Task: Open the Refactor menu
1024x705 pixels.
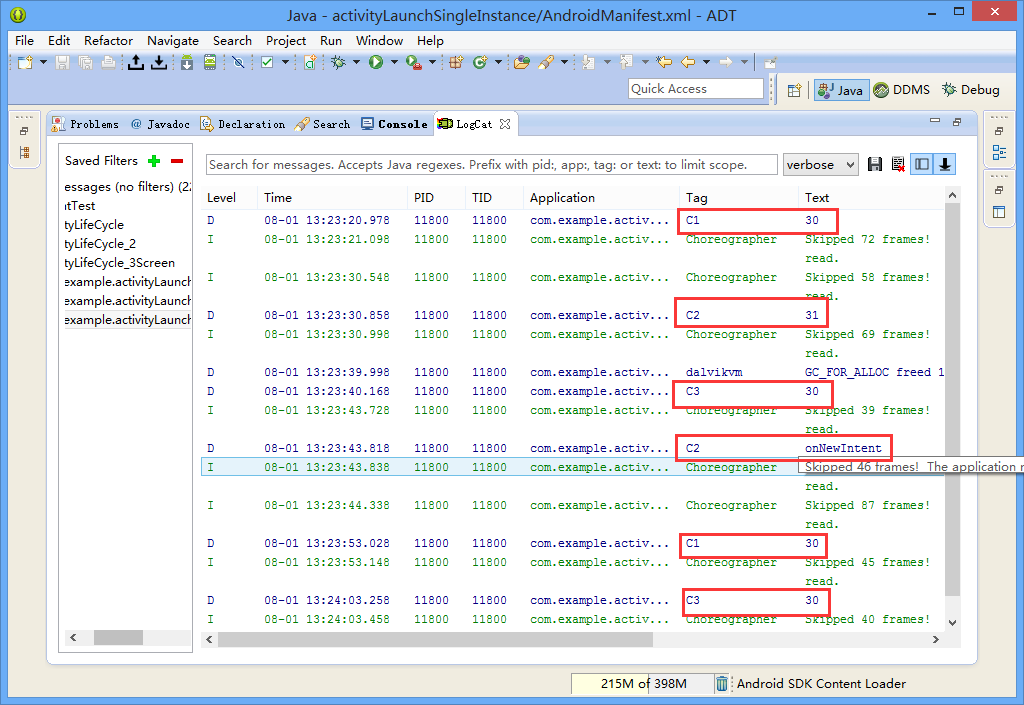Action: (108, 40)
